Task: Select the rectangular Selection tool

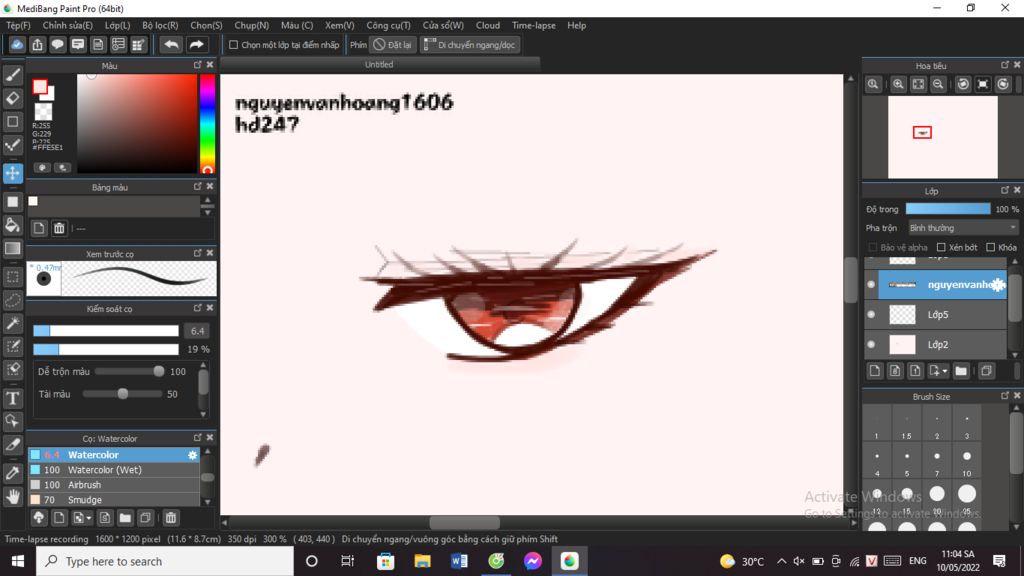Action: tap(12, 277)
